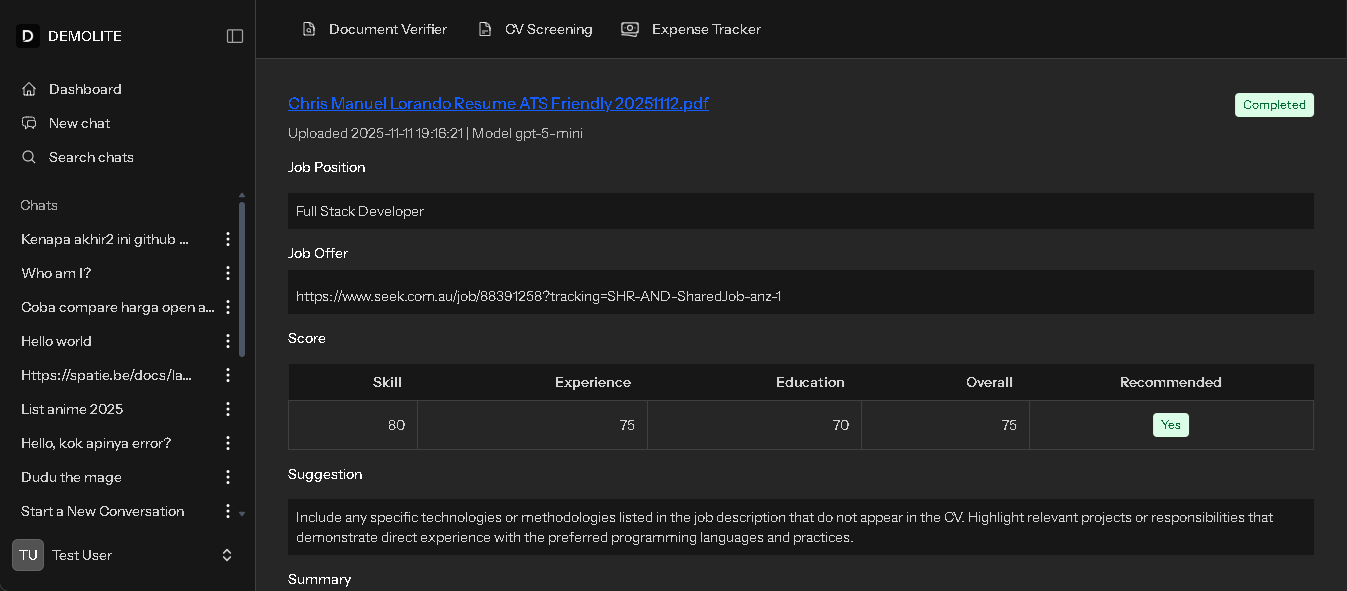Click the Dashboard home icon
This screenshot has height=591, width=1347.
[x=28, y=88]
